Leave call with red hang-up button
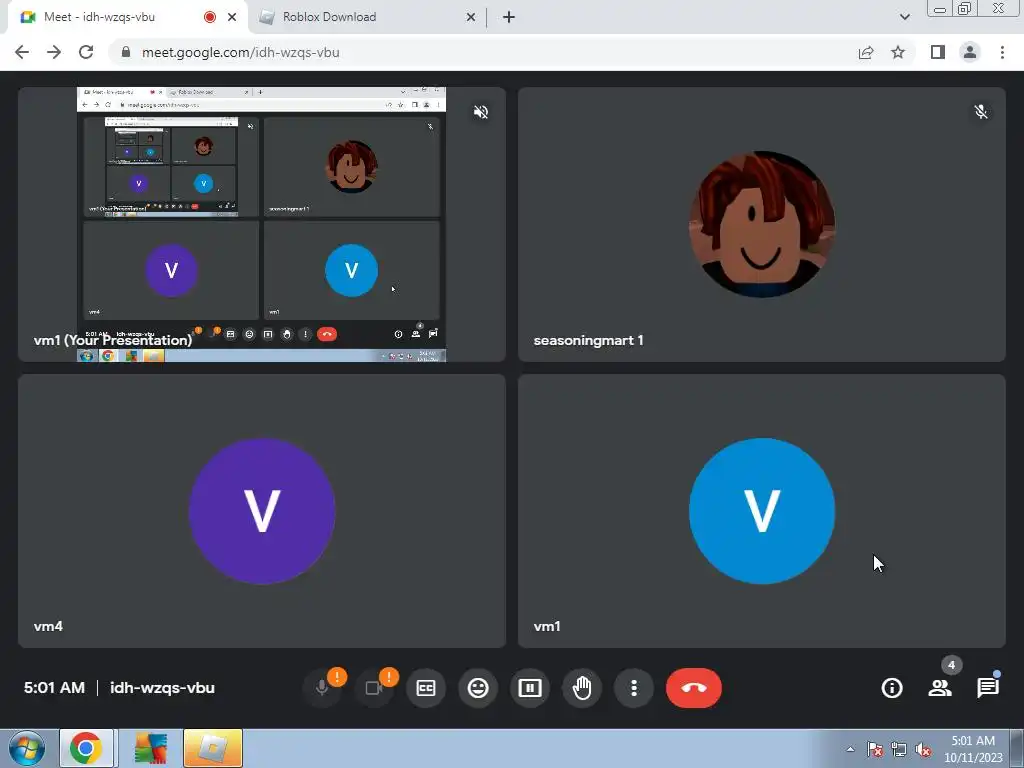The image size is (1024, 768). click(694, 688)
